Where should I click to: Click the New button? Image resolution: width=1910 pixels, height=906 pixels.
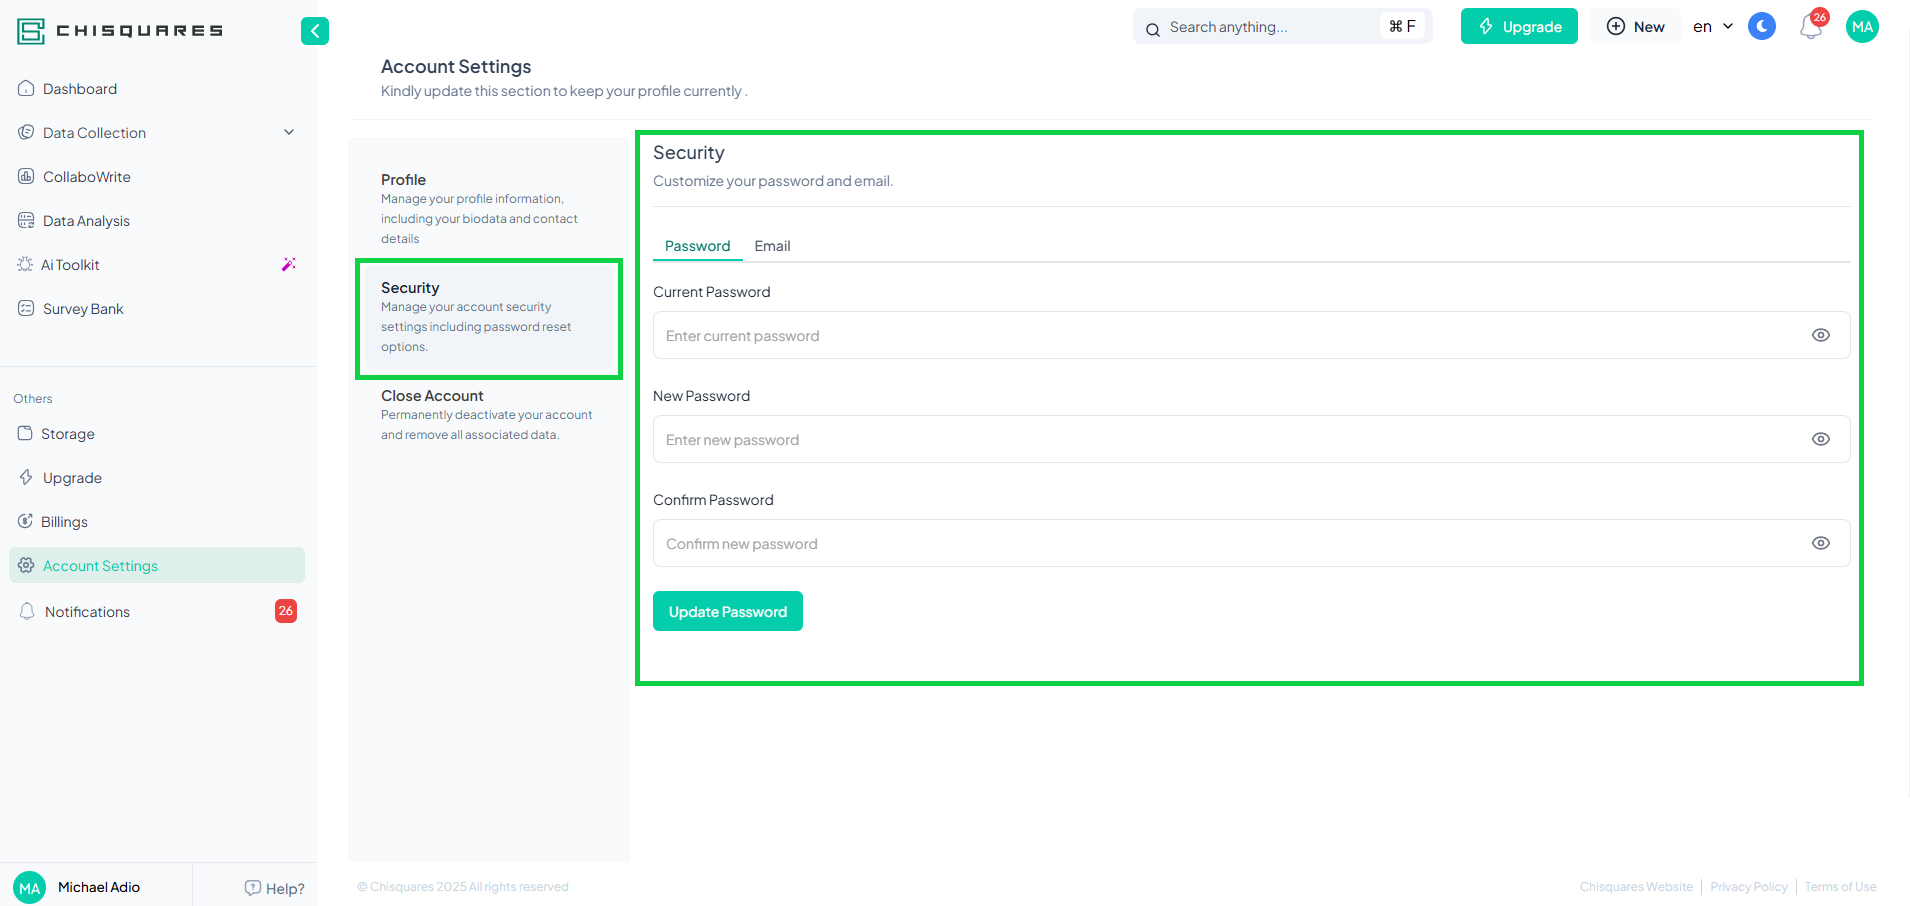1635,26
